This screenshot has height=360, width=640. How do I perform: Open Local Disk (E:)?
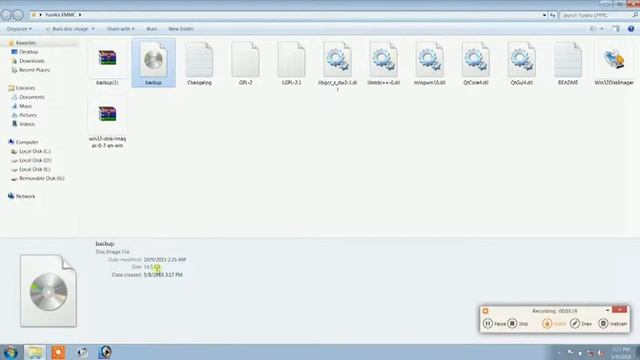(x=35, y=169)
